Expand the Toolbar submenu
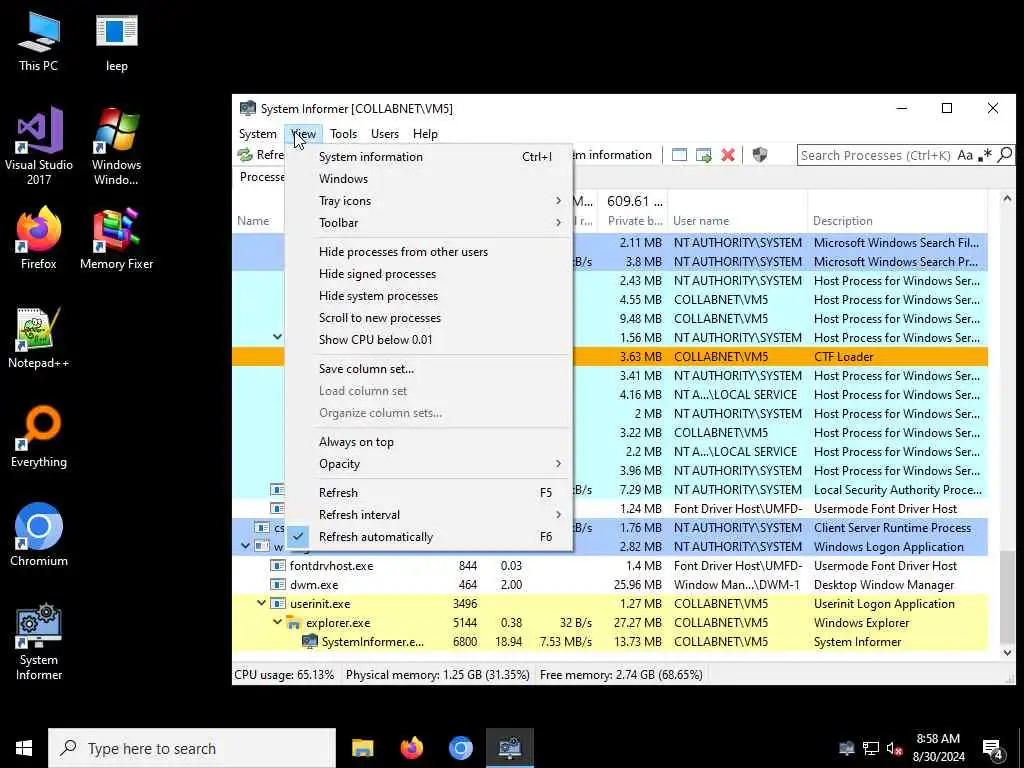The image size is (1024, 768). tap(429, 223)
